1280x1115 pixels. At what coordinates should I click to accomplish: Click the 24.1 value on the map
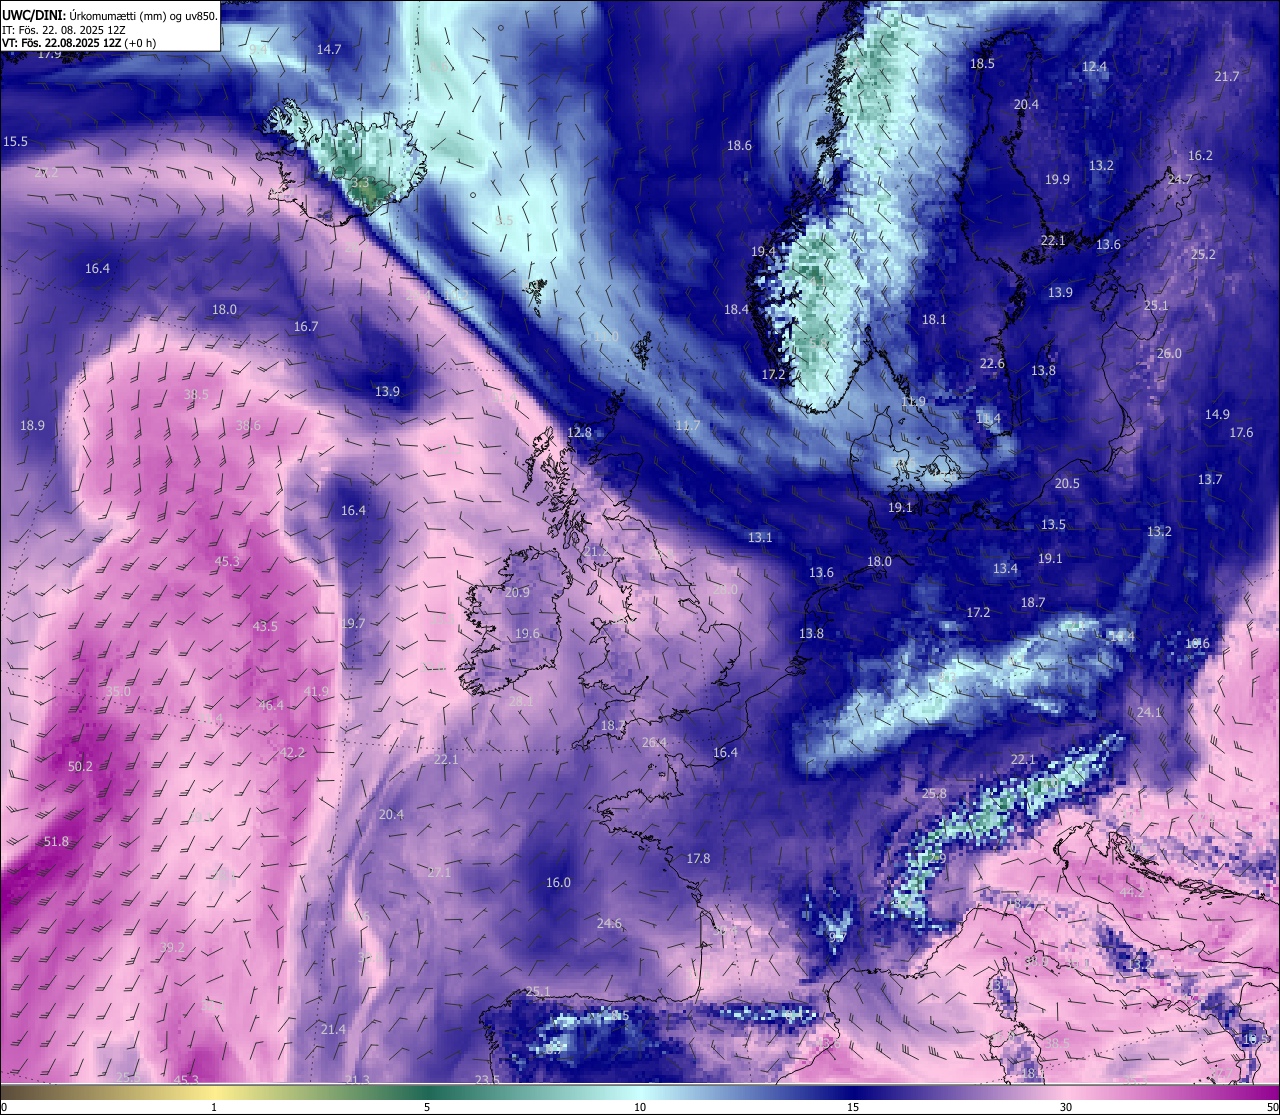1149,713
